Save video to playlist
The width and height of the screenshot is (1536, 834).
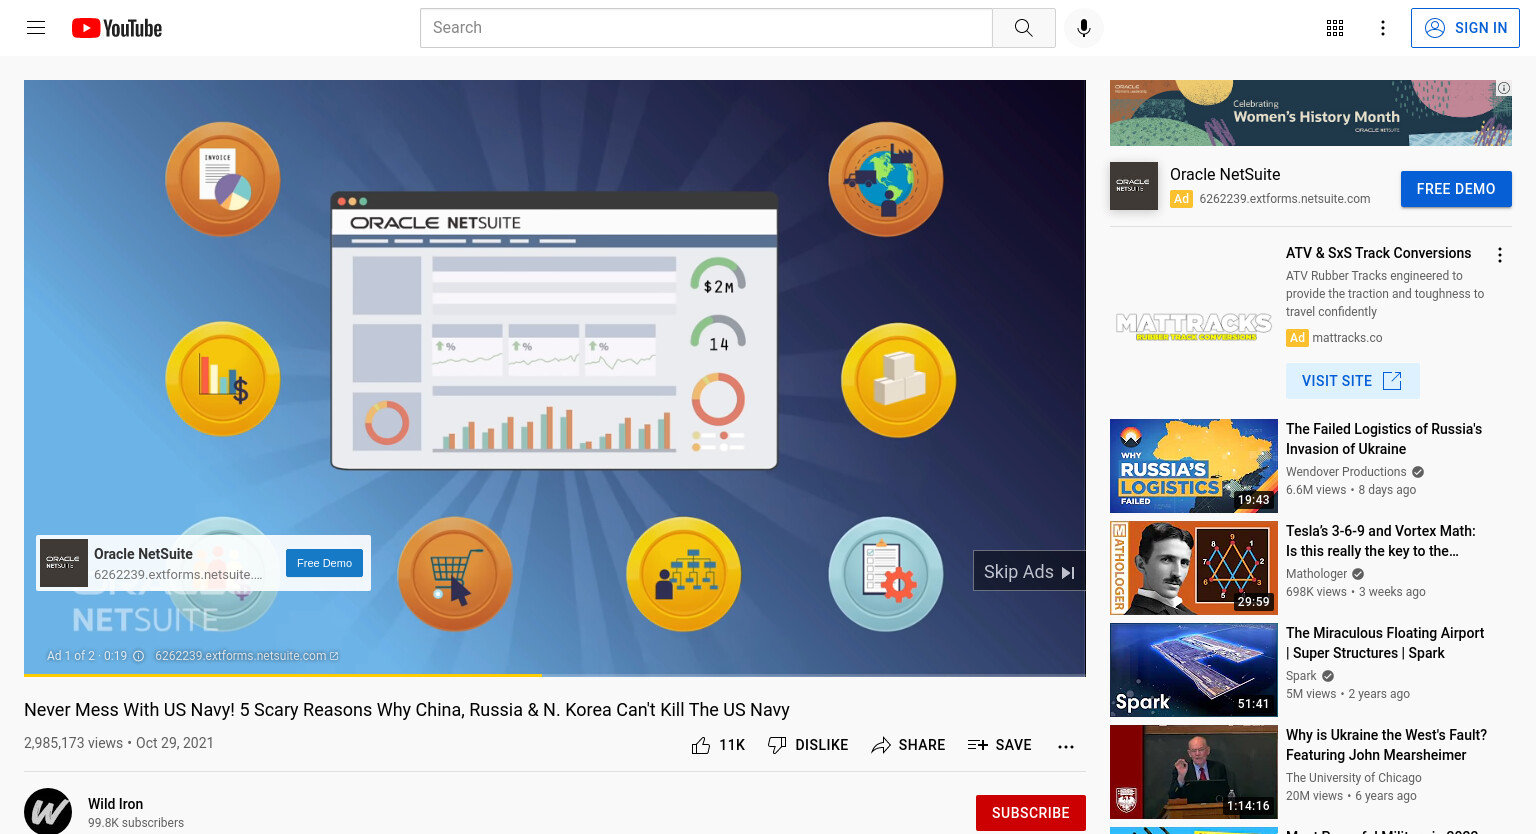point(1000,745)
